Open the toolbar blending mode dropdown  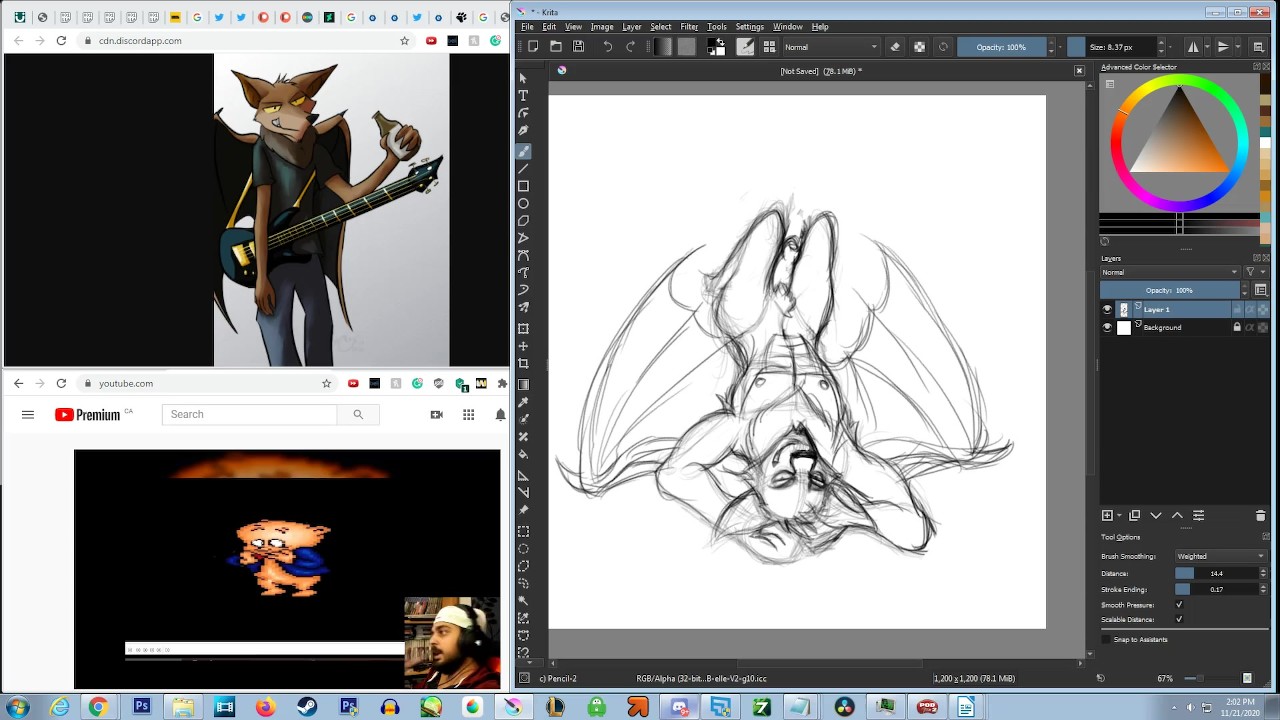click(831, 47)
